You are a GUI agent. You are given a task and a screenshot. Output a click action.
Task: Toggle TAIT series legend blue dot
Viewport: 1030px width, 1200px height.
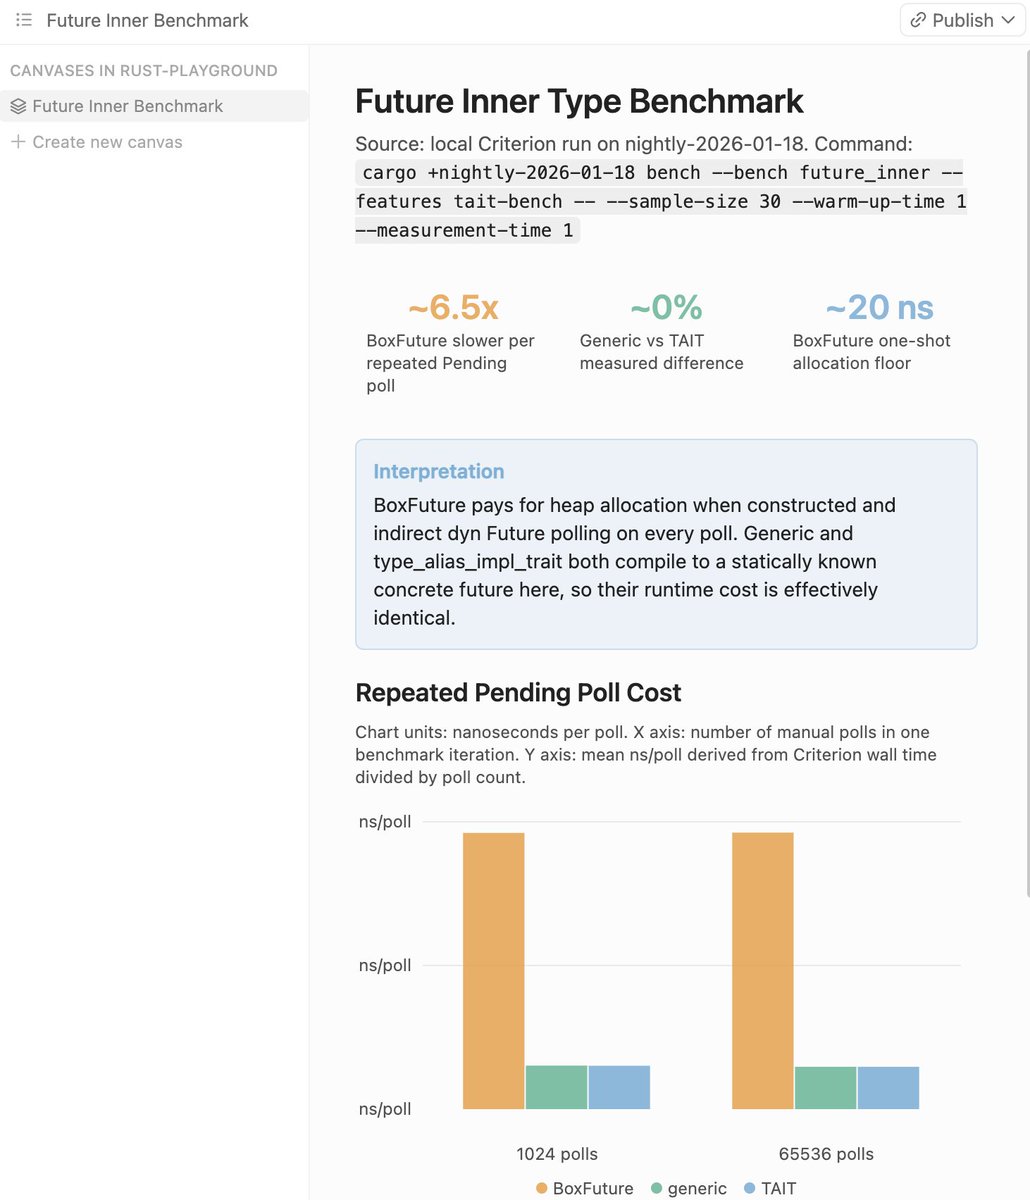(750, 1188)
